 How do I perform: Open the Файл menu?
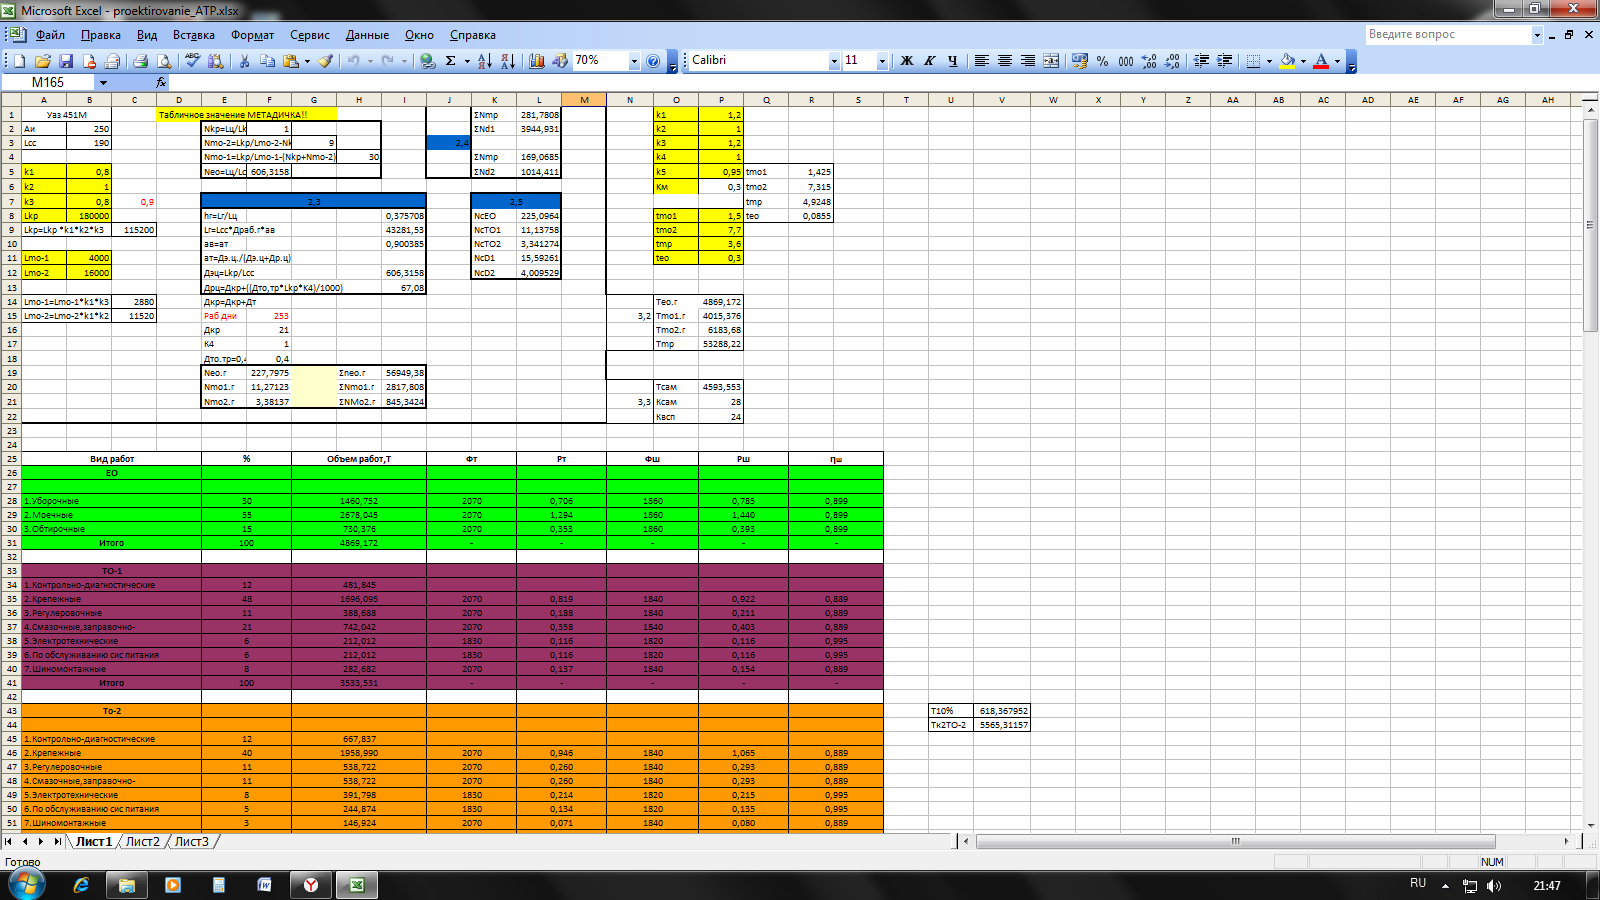[x=50, y=35]
